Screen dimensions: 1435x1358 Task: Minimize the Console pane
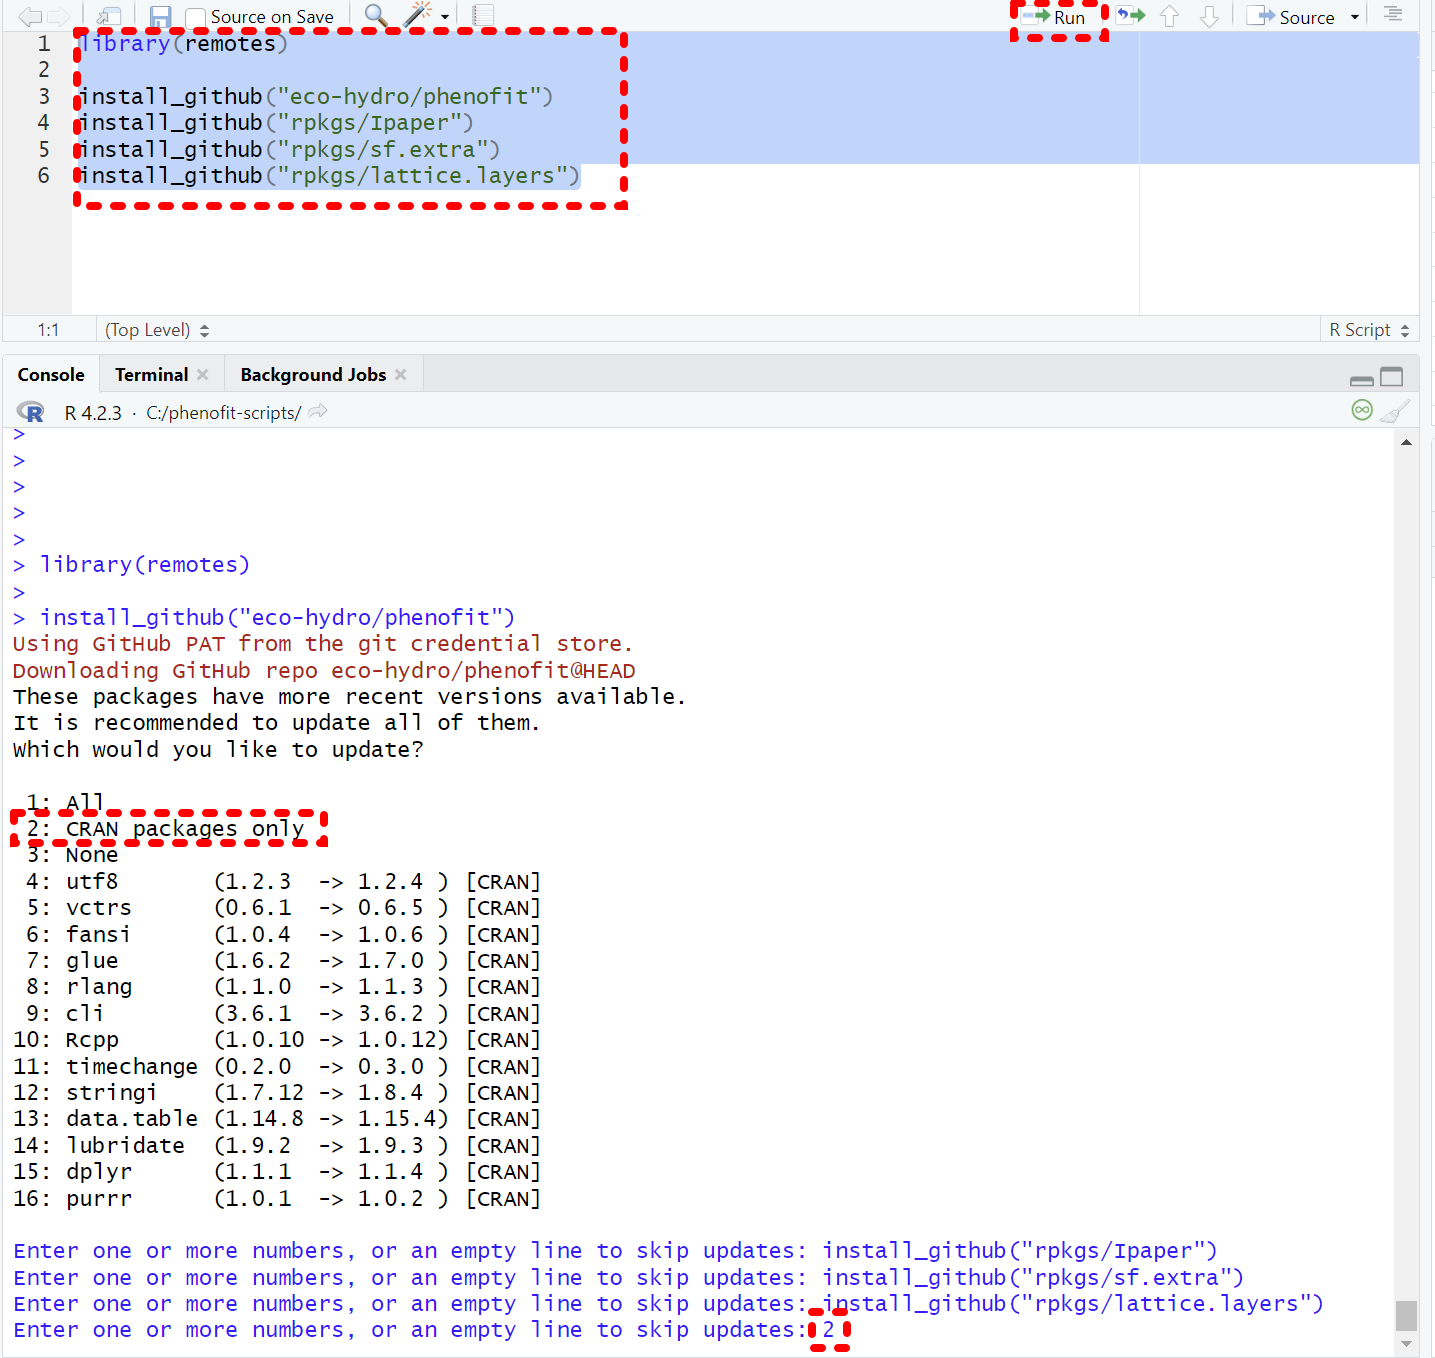point(1361,379)
